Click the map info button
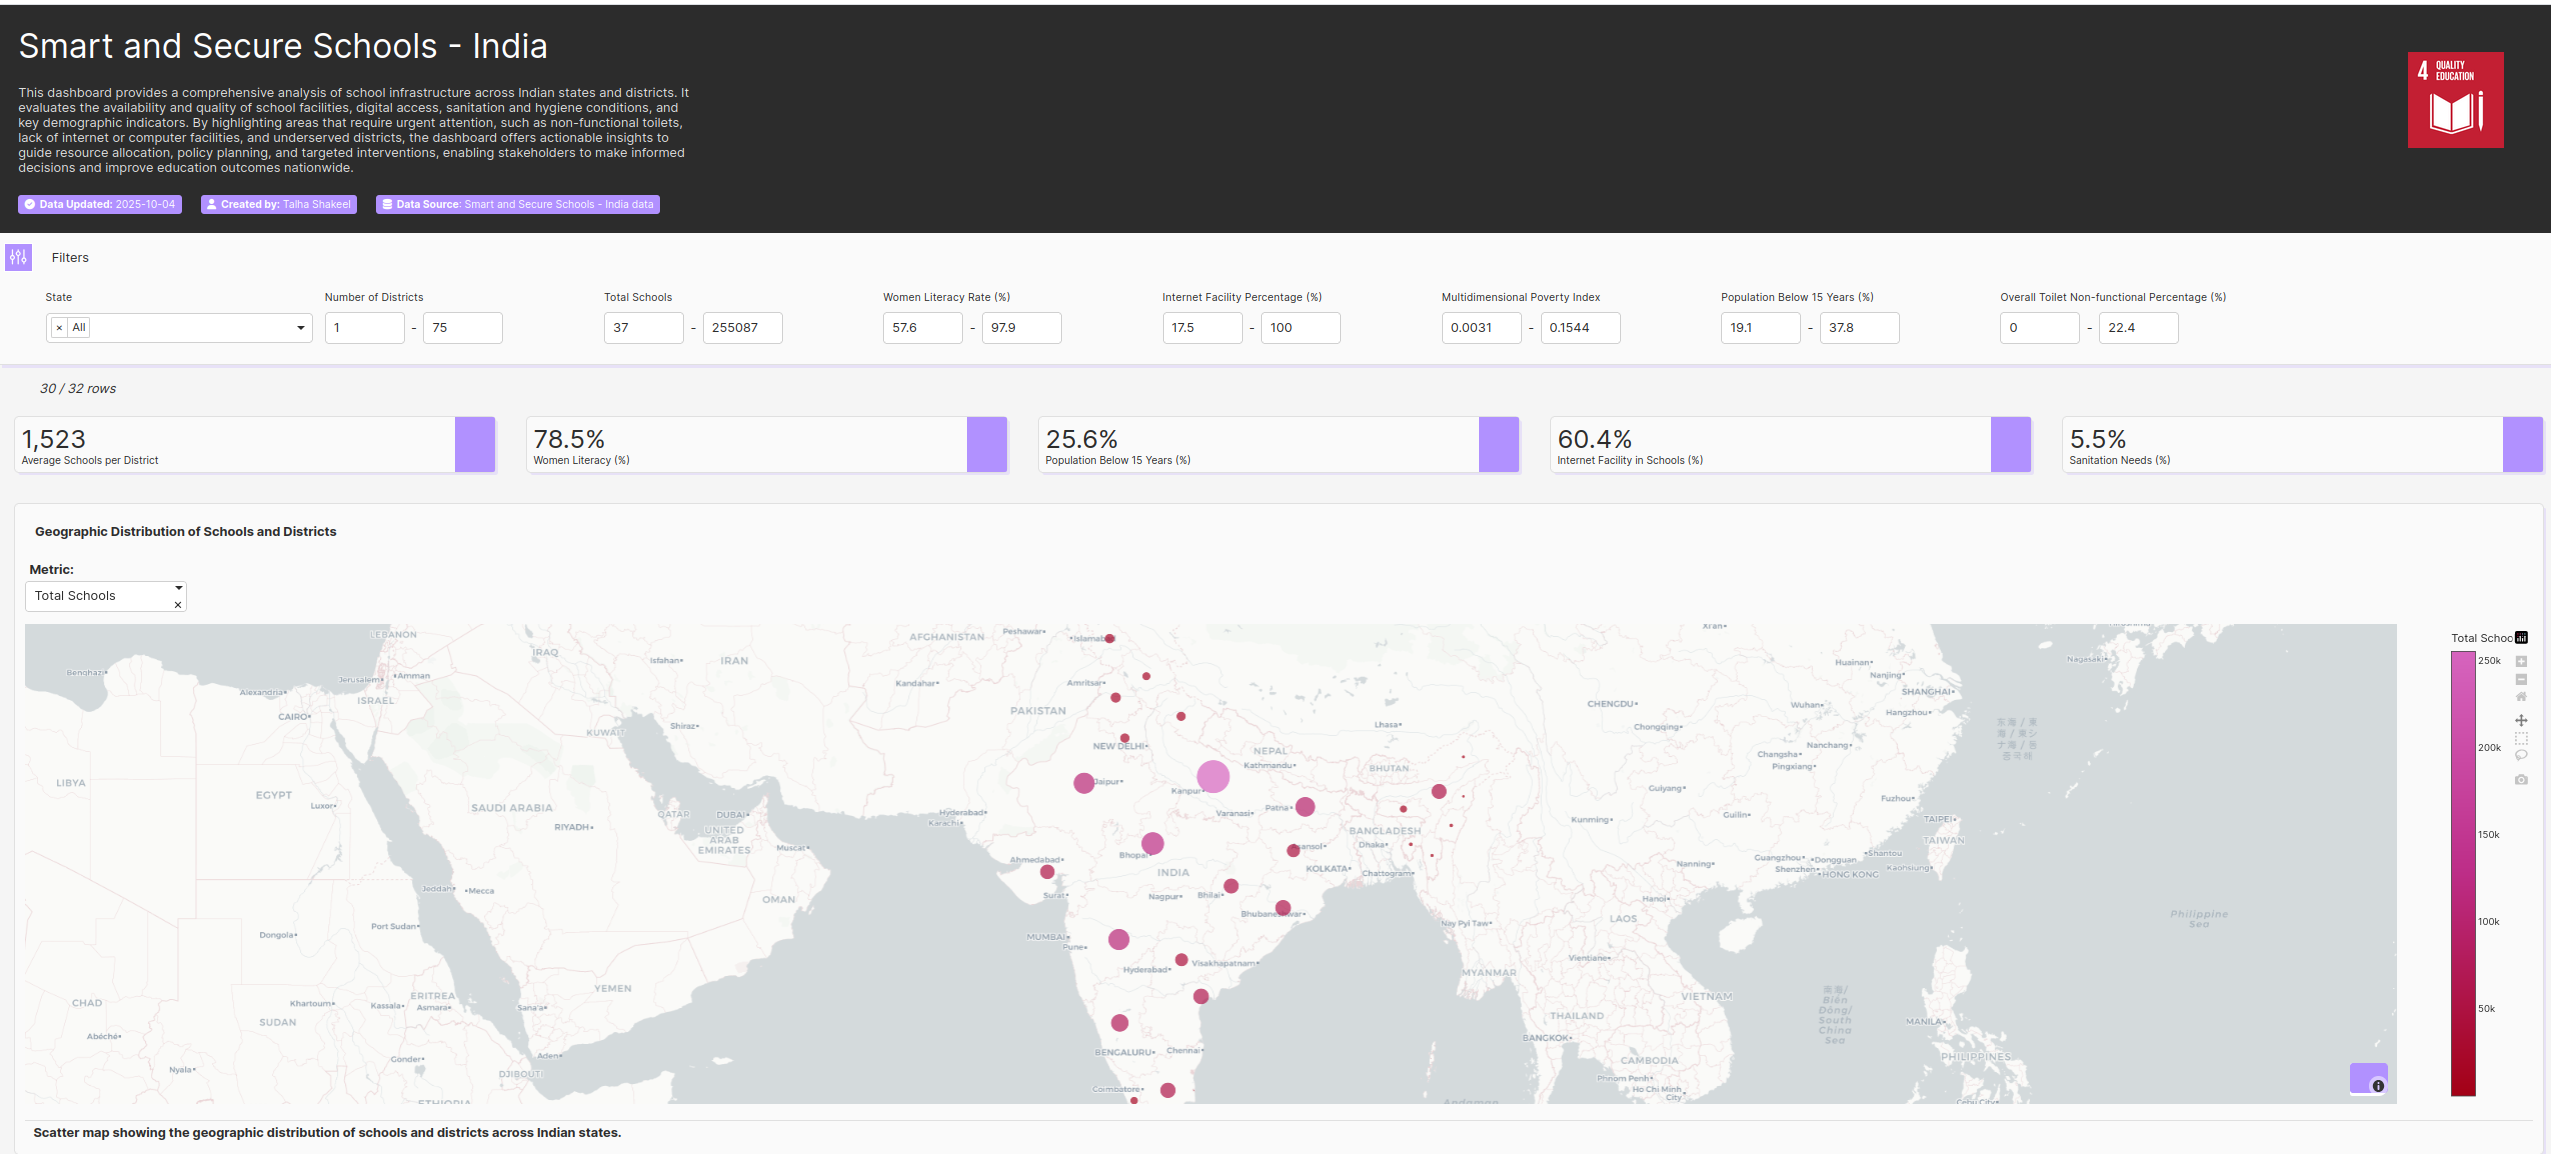Viewport: 2551px width, 1154px height. 2378,1085
